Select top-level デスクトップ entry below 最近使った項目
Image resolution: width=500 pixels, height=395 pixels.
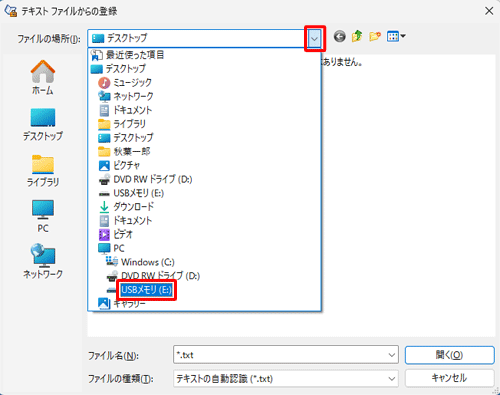click(x=205, y=69)
